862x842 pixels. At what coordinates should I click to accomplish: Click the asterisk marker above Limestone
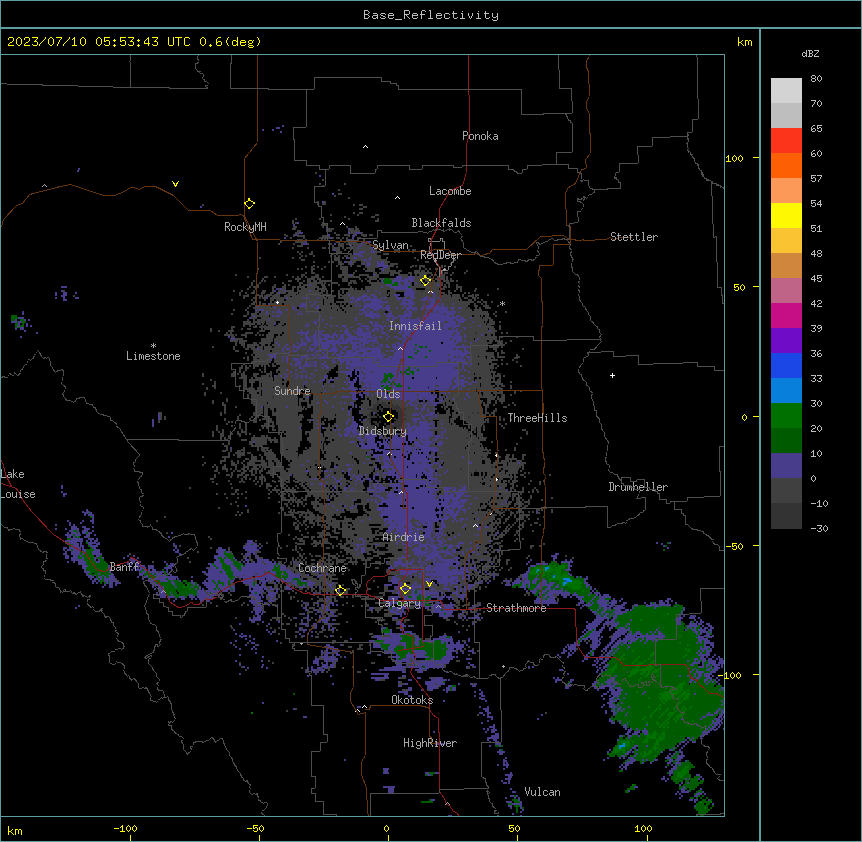click(x=153, y=346)
